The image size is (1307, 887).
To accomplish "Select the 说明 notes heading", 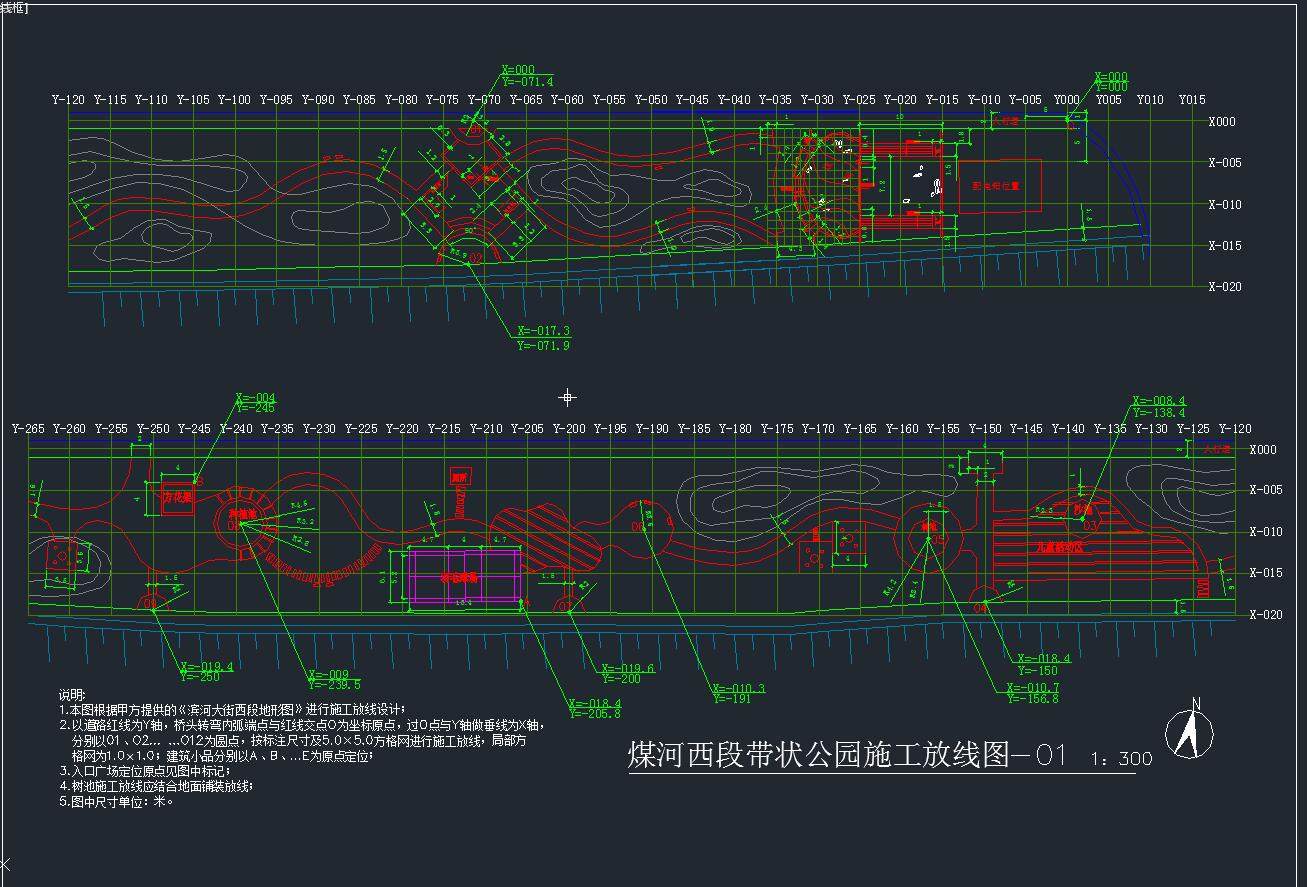I will pyautogui.click(x=72, y=694).
